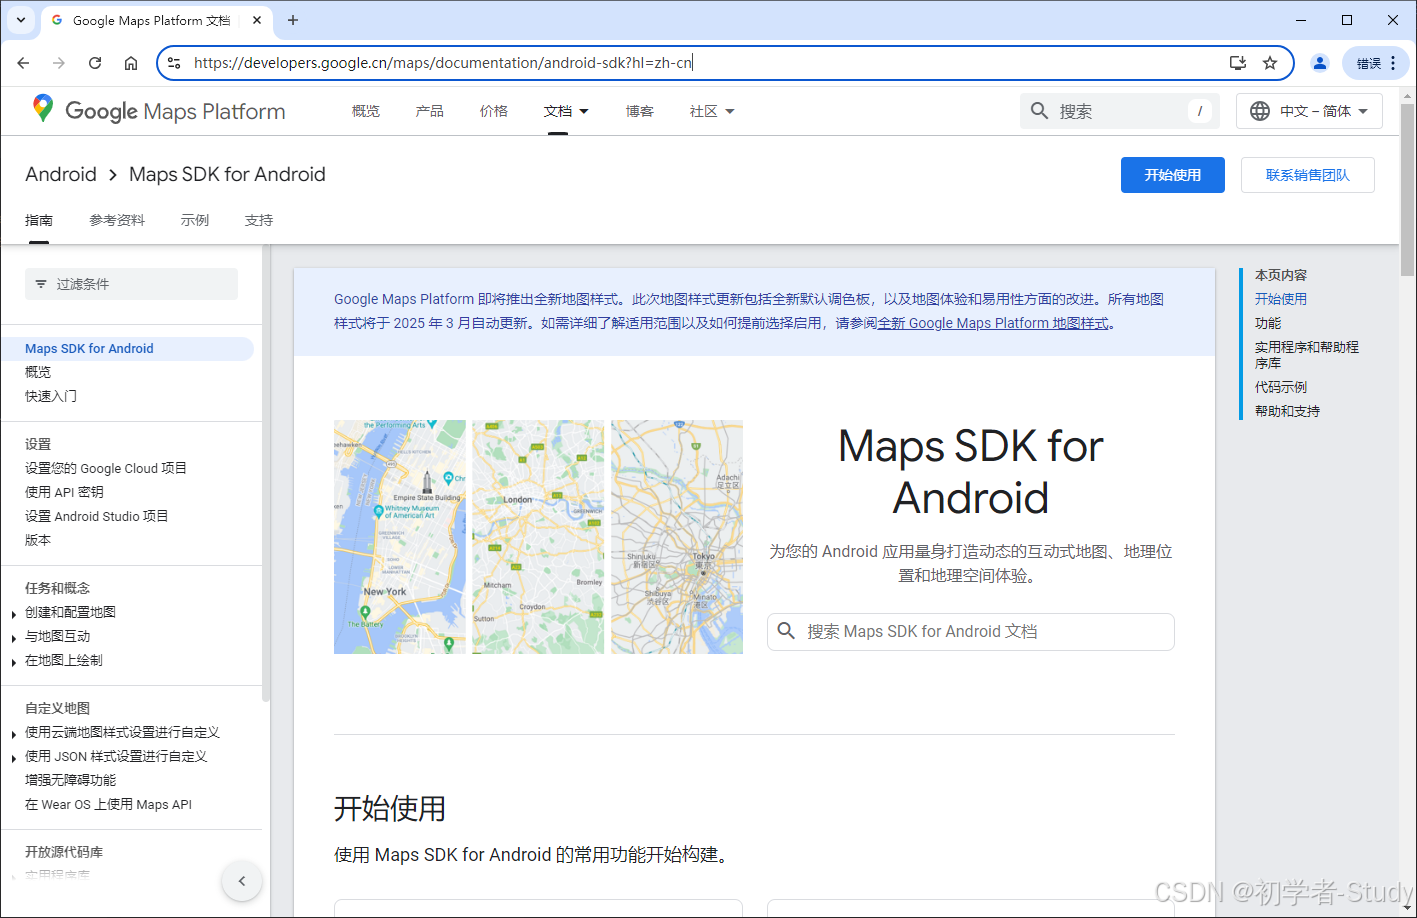This screenshot has height=918, width=1417.
Task: Click the search icon in the docs search box
Action: 786,631
